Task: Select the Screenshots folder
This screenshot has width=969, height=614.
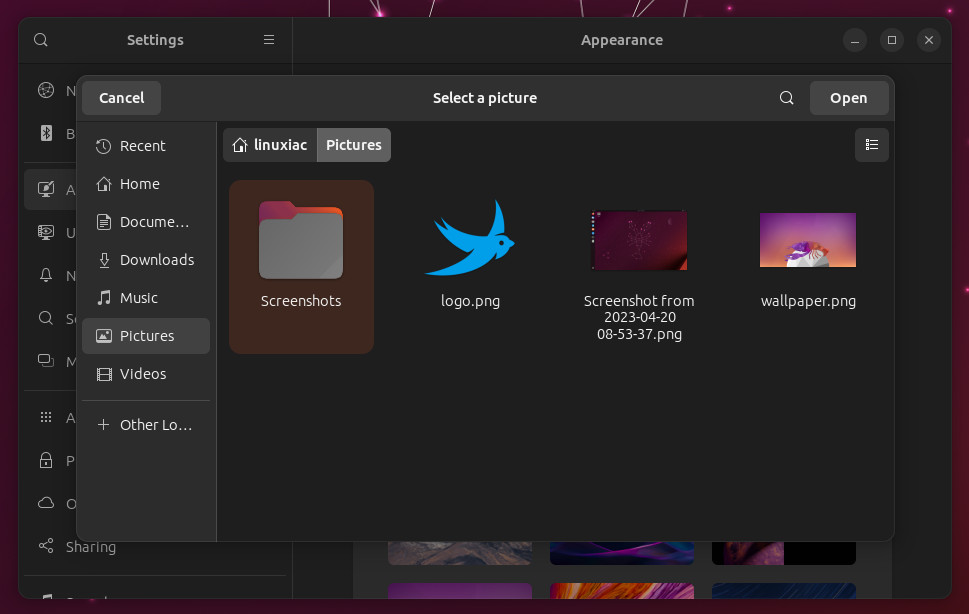Action: pos(301,267)
